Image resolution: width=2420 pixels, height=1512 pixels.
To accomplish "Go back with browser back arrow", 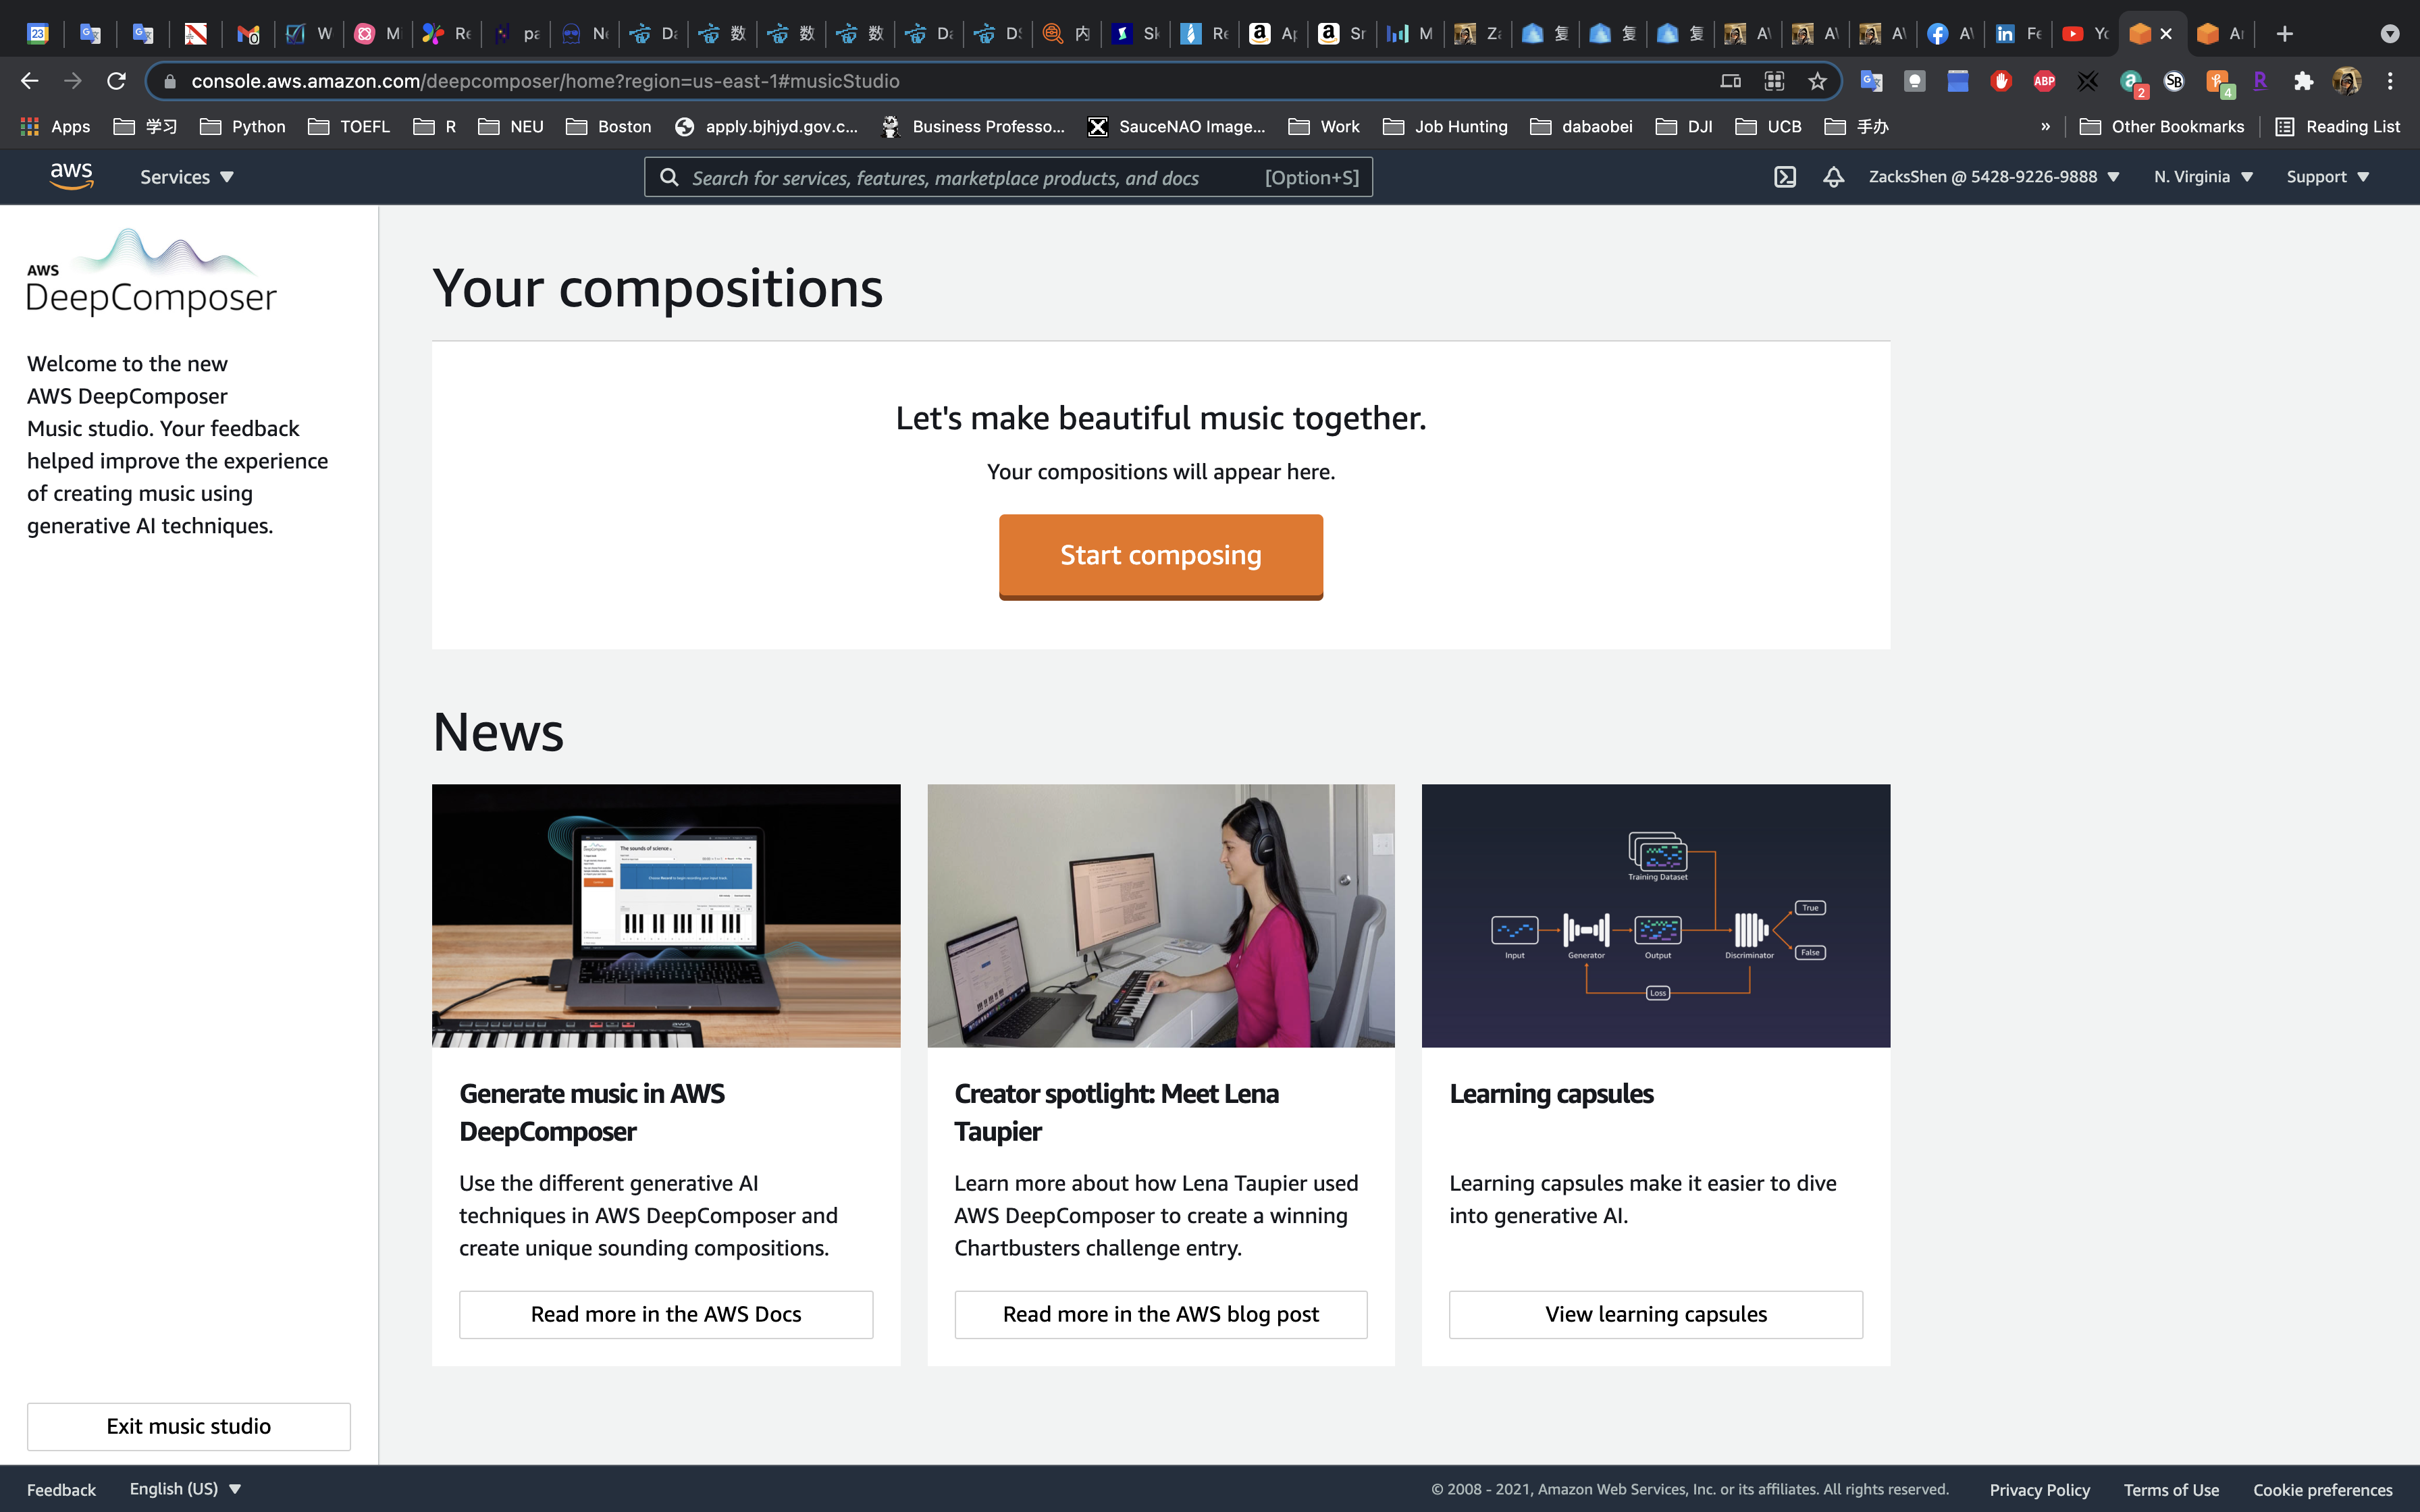I will click(x=30, y=81).
